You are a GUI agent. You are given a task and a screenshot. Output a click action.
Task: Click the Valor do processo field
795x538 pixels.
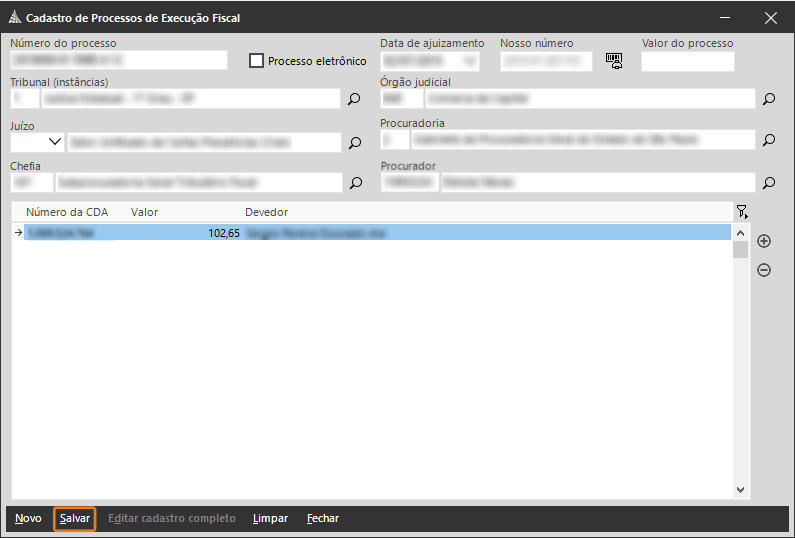click(x=687, y=62)
